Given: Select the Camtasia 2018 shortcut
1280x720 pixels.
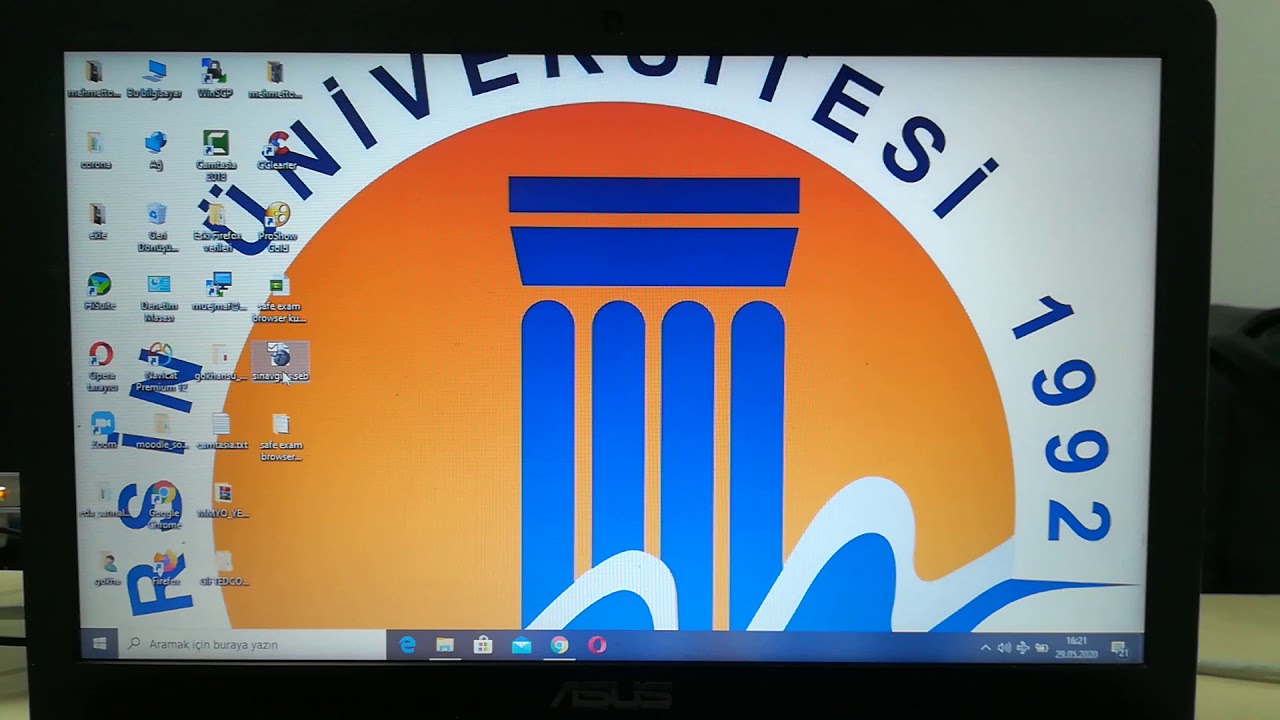Looking at the screenshot, I should point(216,156).
